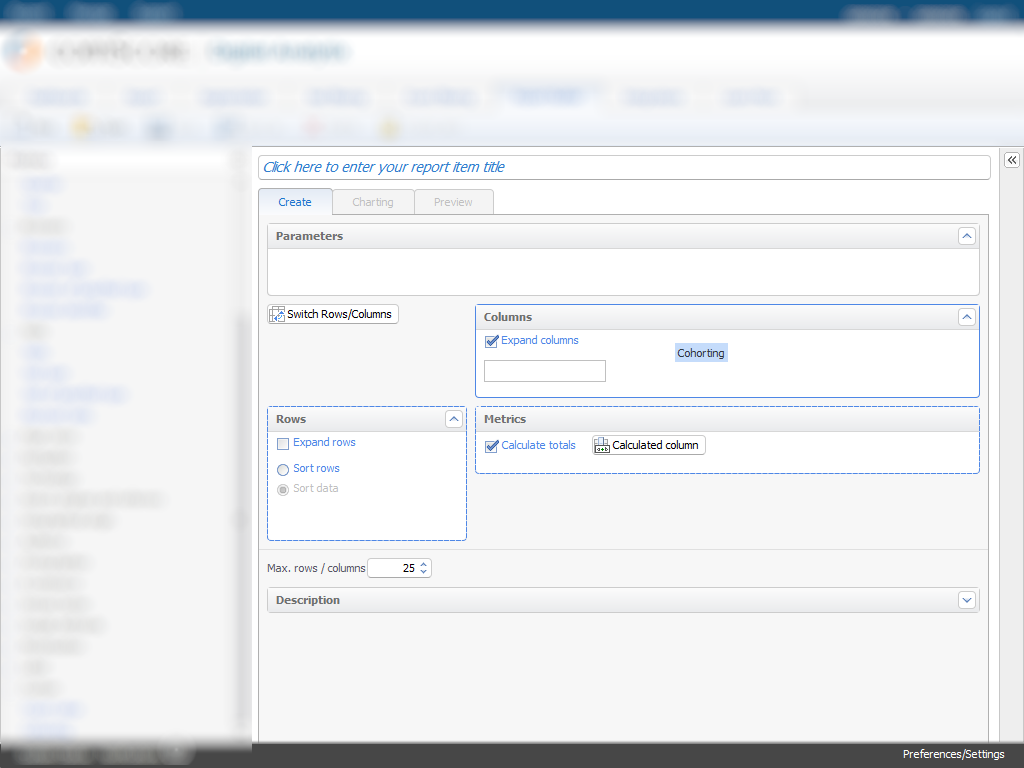The image size is (1024, 768).
Task: Open Preferences/Settings link
Action: (x=953, y=754)
